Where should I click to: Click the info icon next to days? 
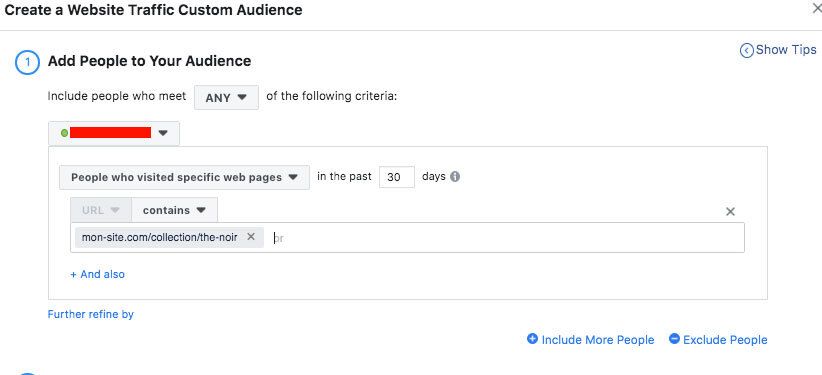(455, 177)
